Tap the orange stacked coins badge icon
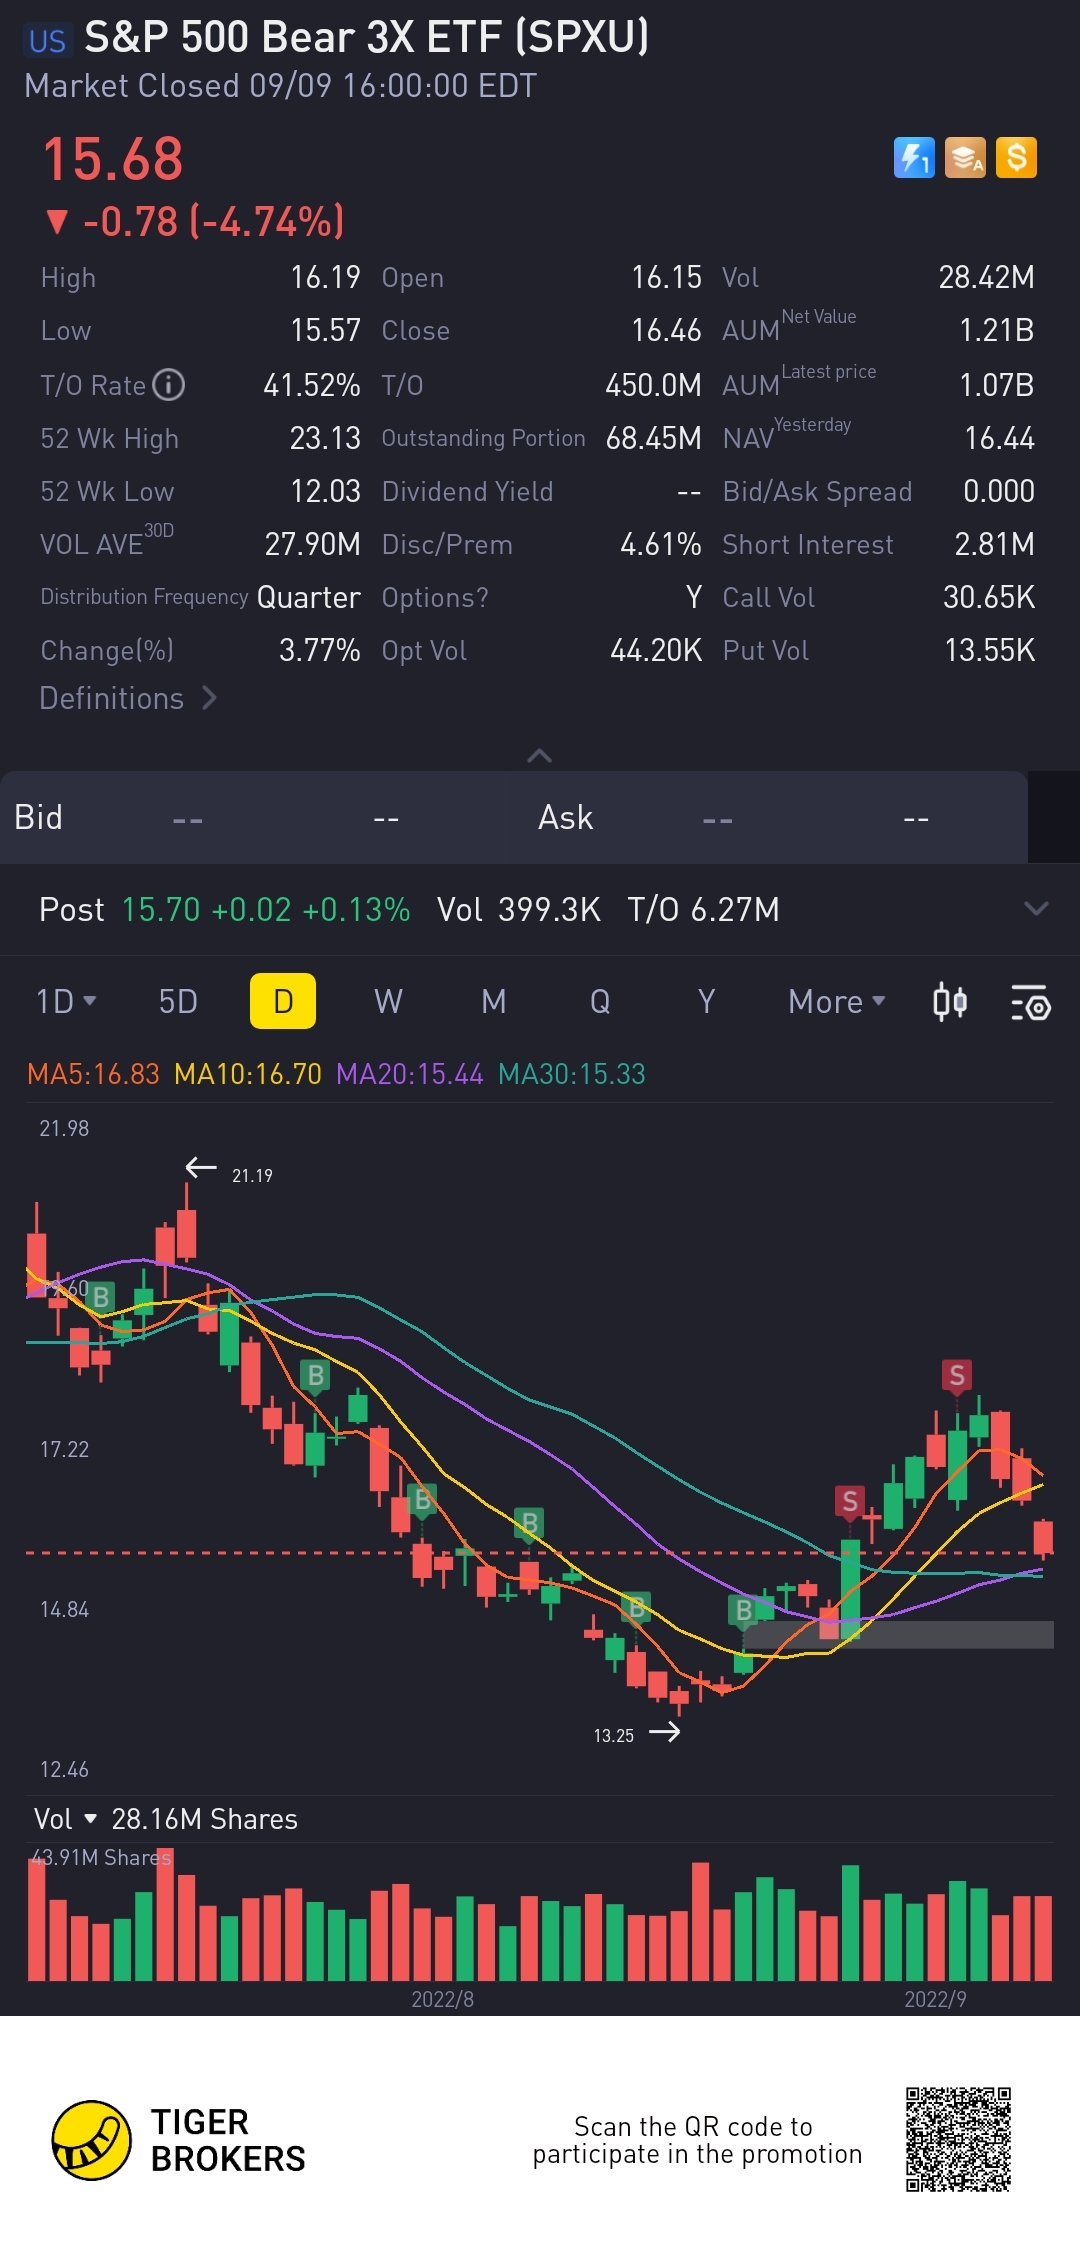 pos(965,158)
